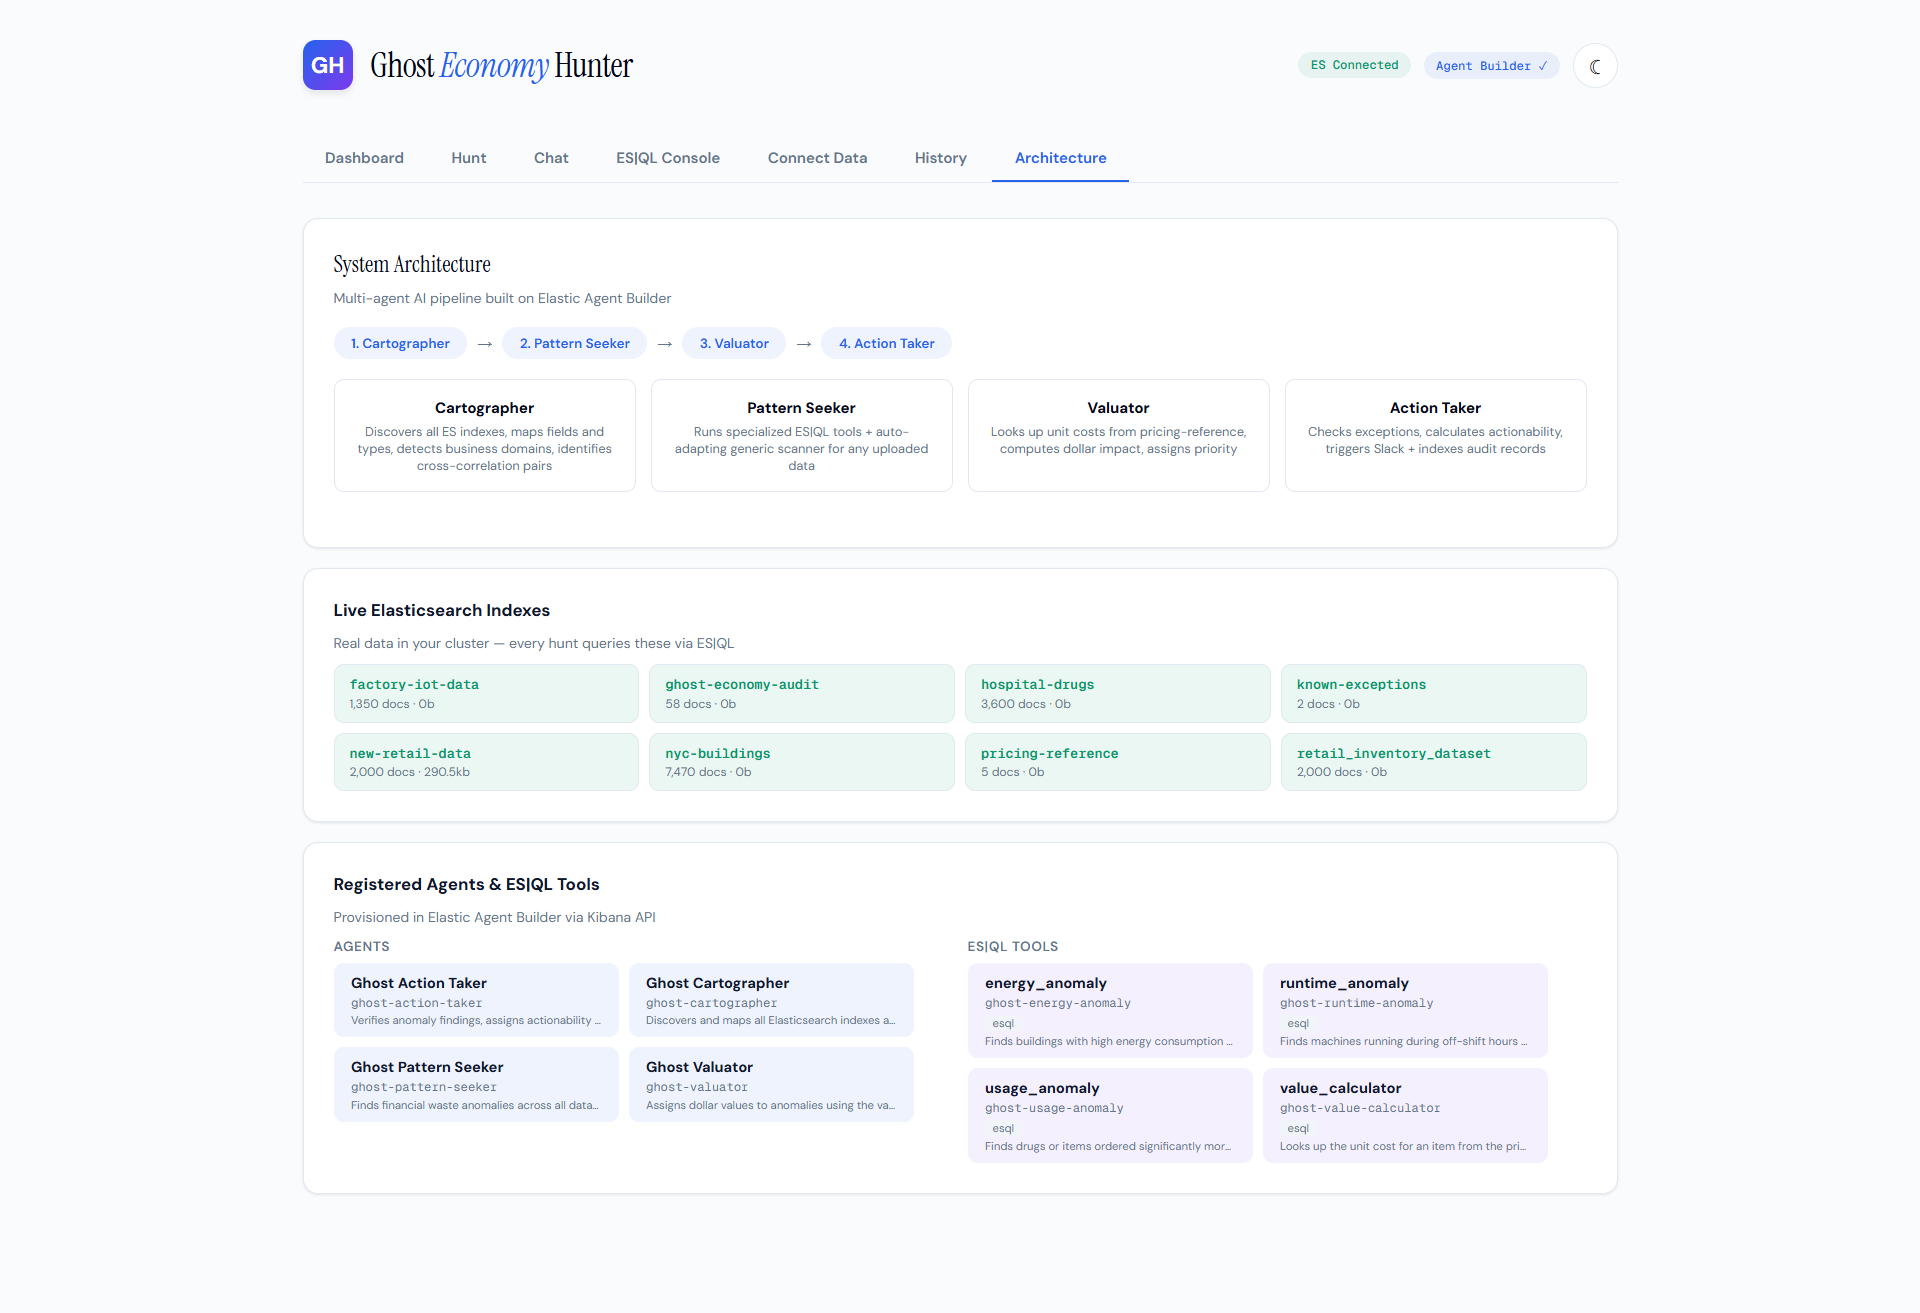Go to the Connect Data tab
This screenshot has width=1920, height=1313.
click(x=817, y=158)
